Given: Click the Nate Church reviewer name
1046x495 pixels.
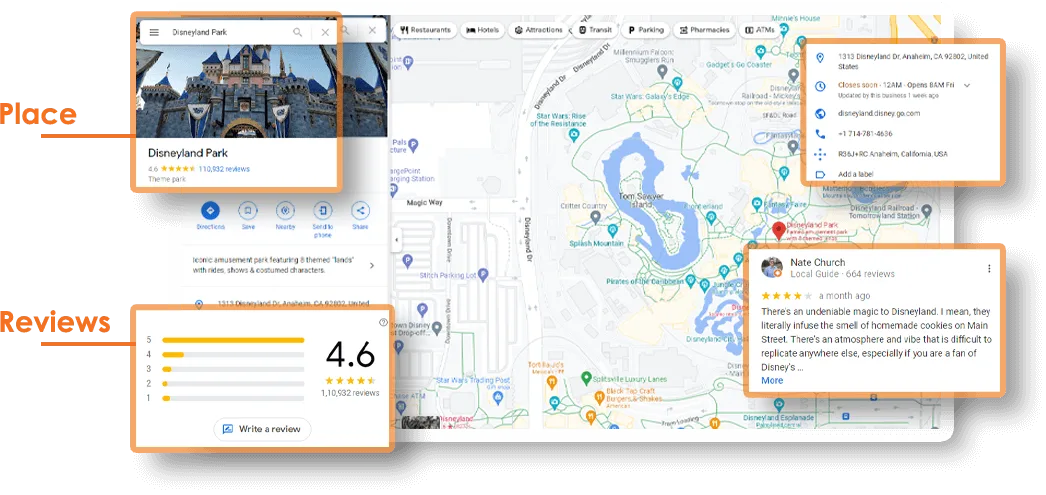Looking at the screenshot, I should [817, 262].
